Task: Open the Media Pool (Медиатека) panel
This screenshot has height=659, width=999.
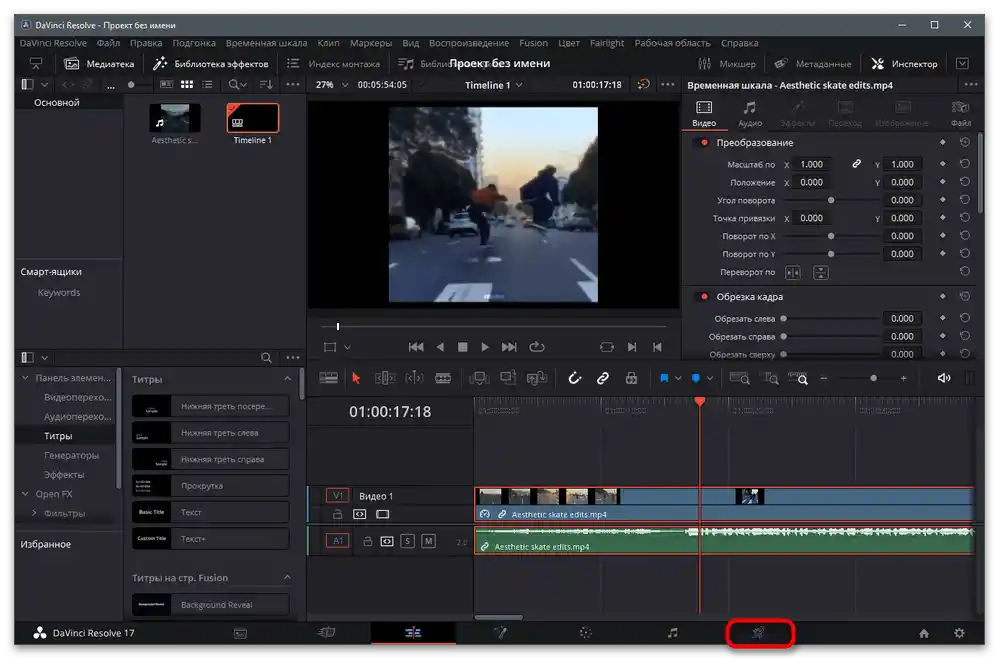Action: click(x=99, y=64)
